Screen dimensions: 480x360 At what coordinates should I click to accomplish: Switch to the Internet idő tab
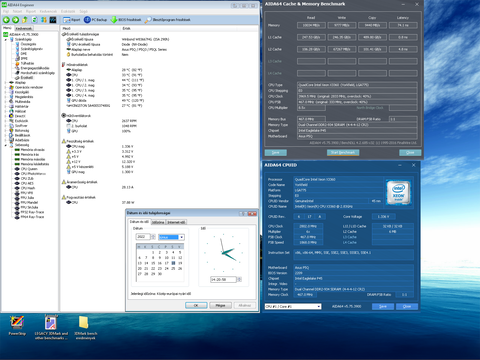coord(176,222)
